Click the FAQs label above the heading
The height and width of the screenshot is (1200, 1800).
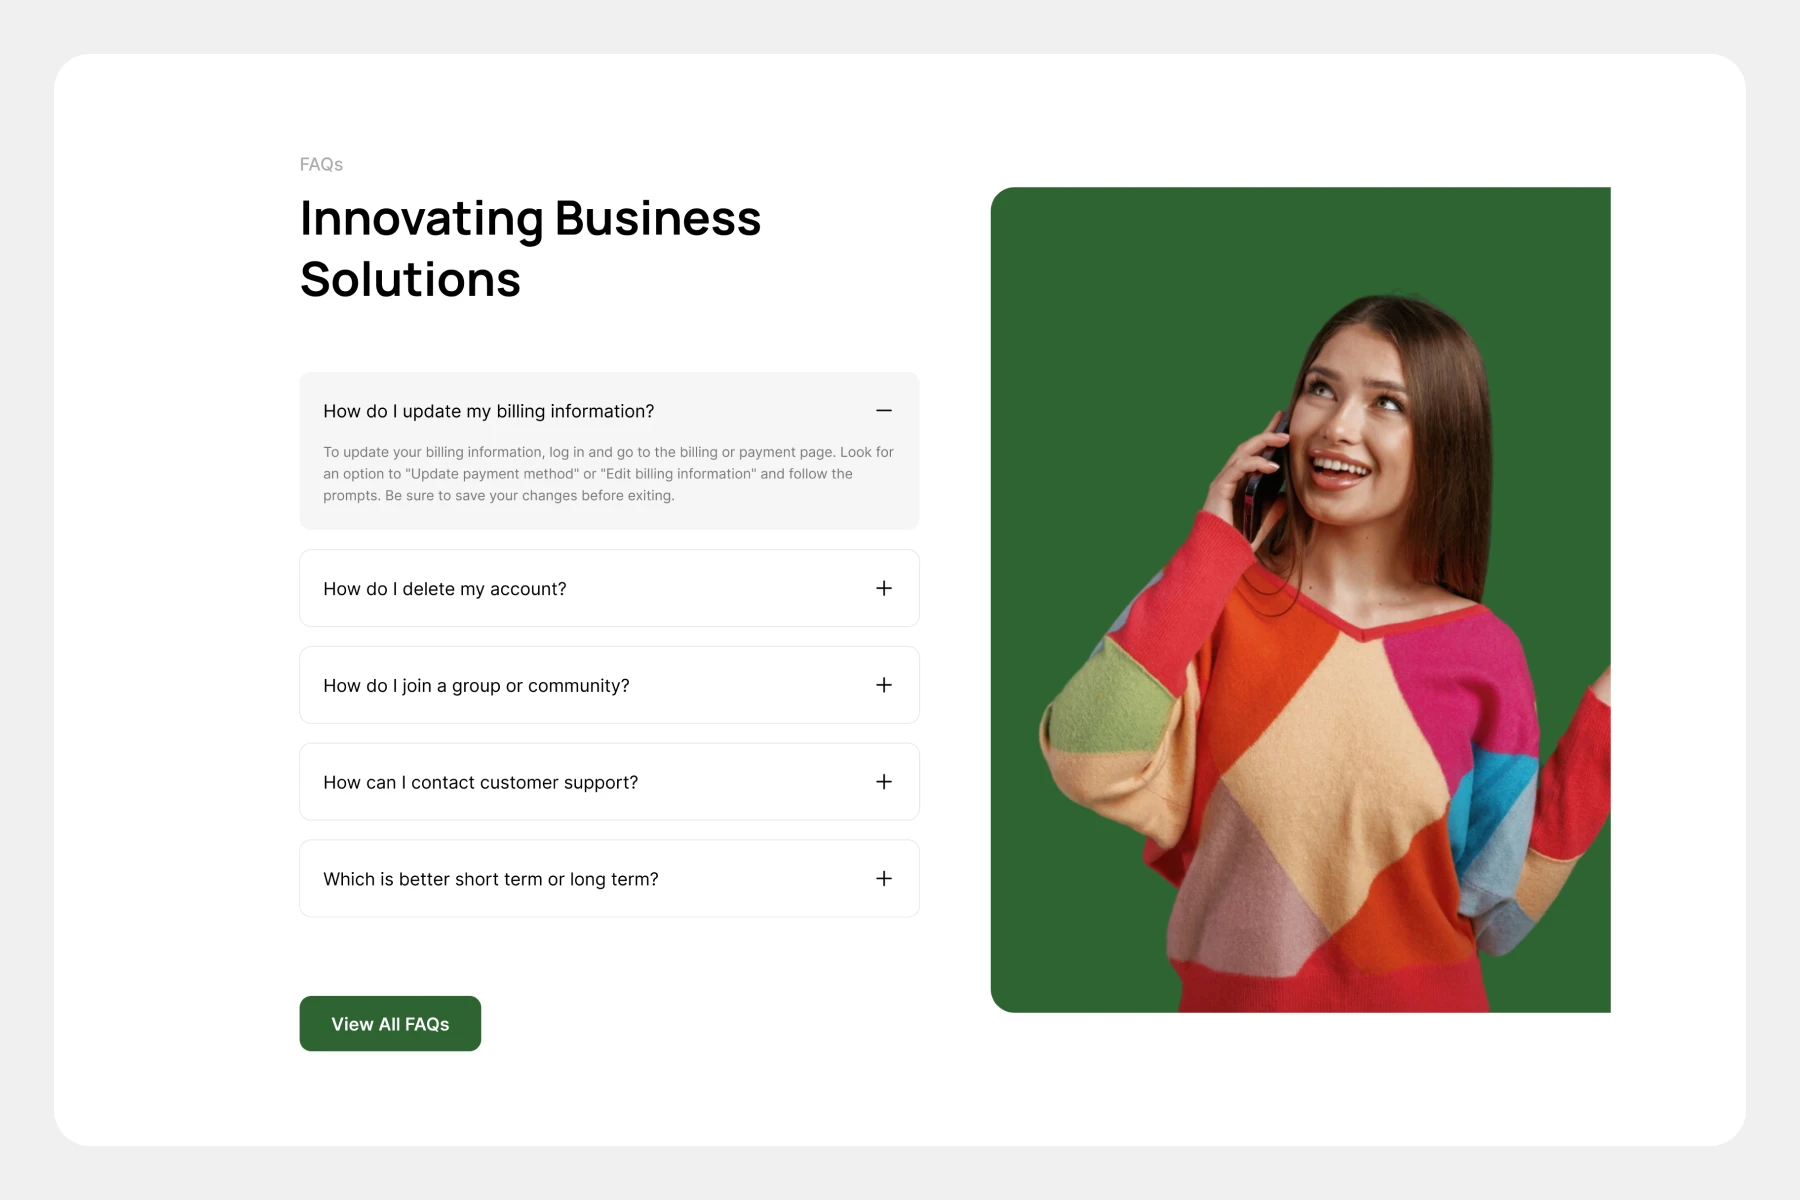coord(321,164)
